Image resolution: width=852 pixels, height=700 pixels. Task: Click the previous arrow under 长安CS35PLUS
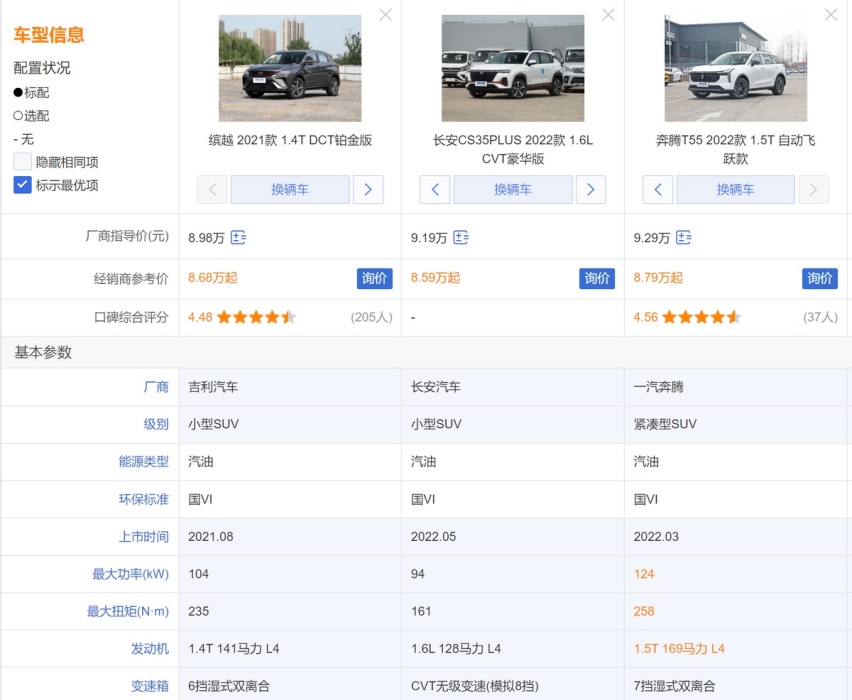pyautogui.click(x=435, y=190)
